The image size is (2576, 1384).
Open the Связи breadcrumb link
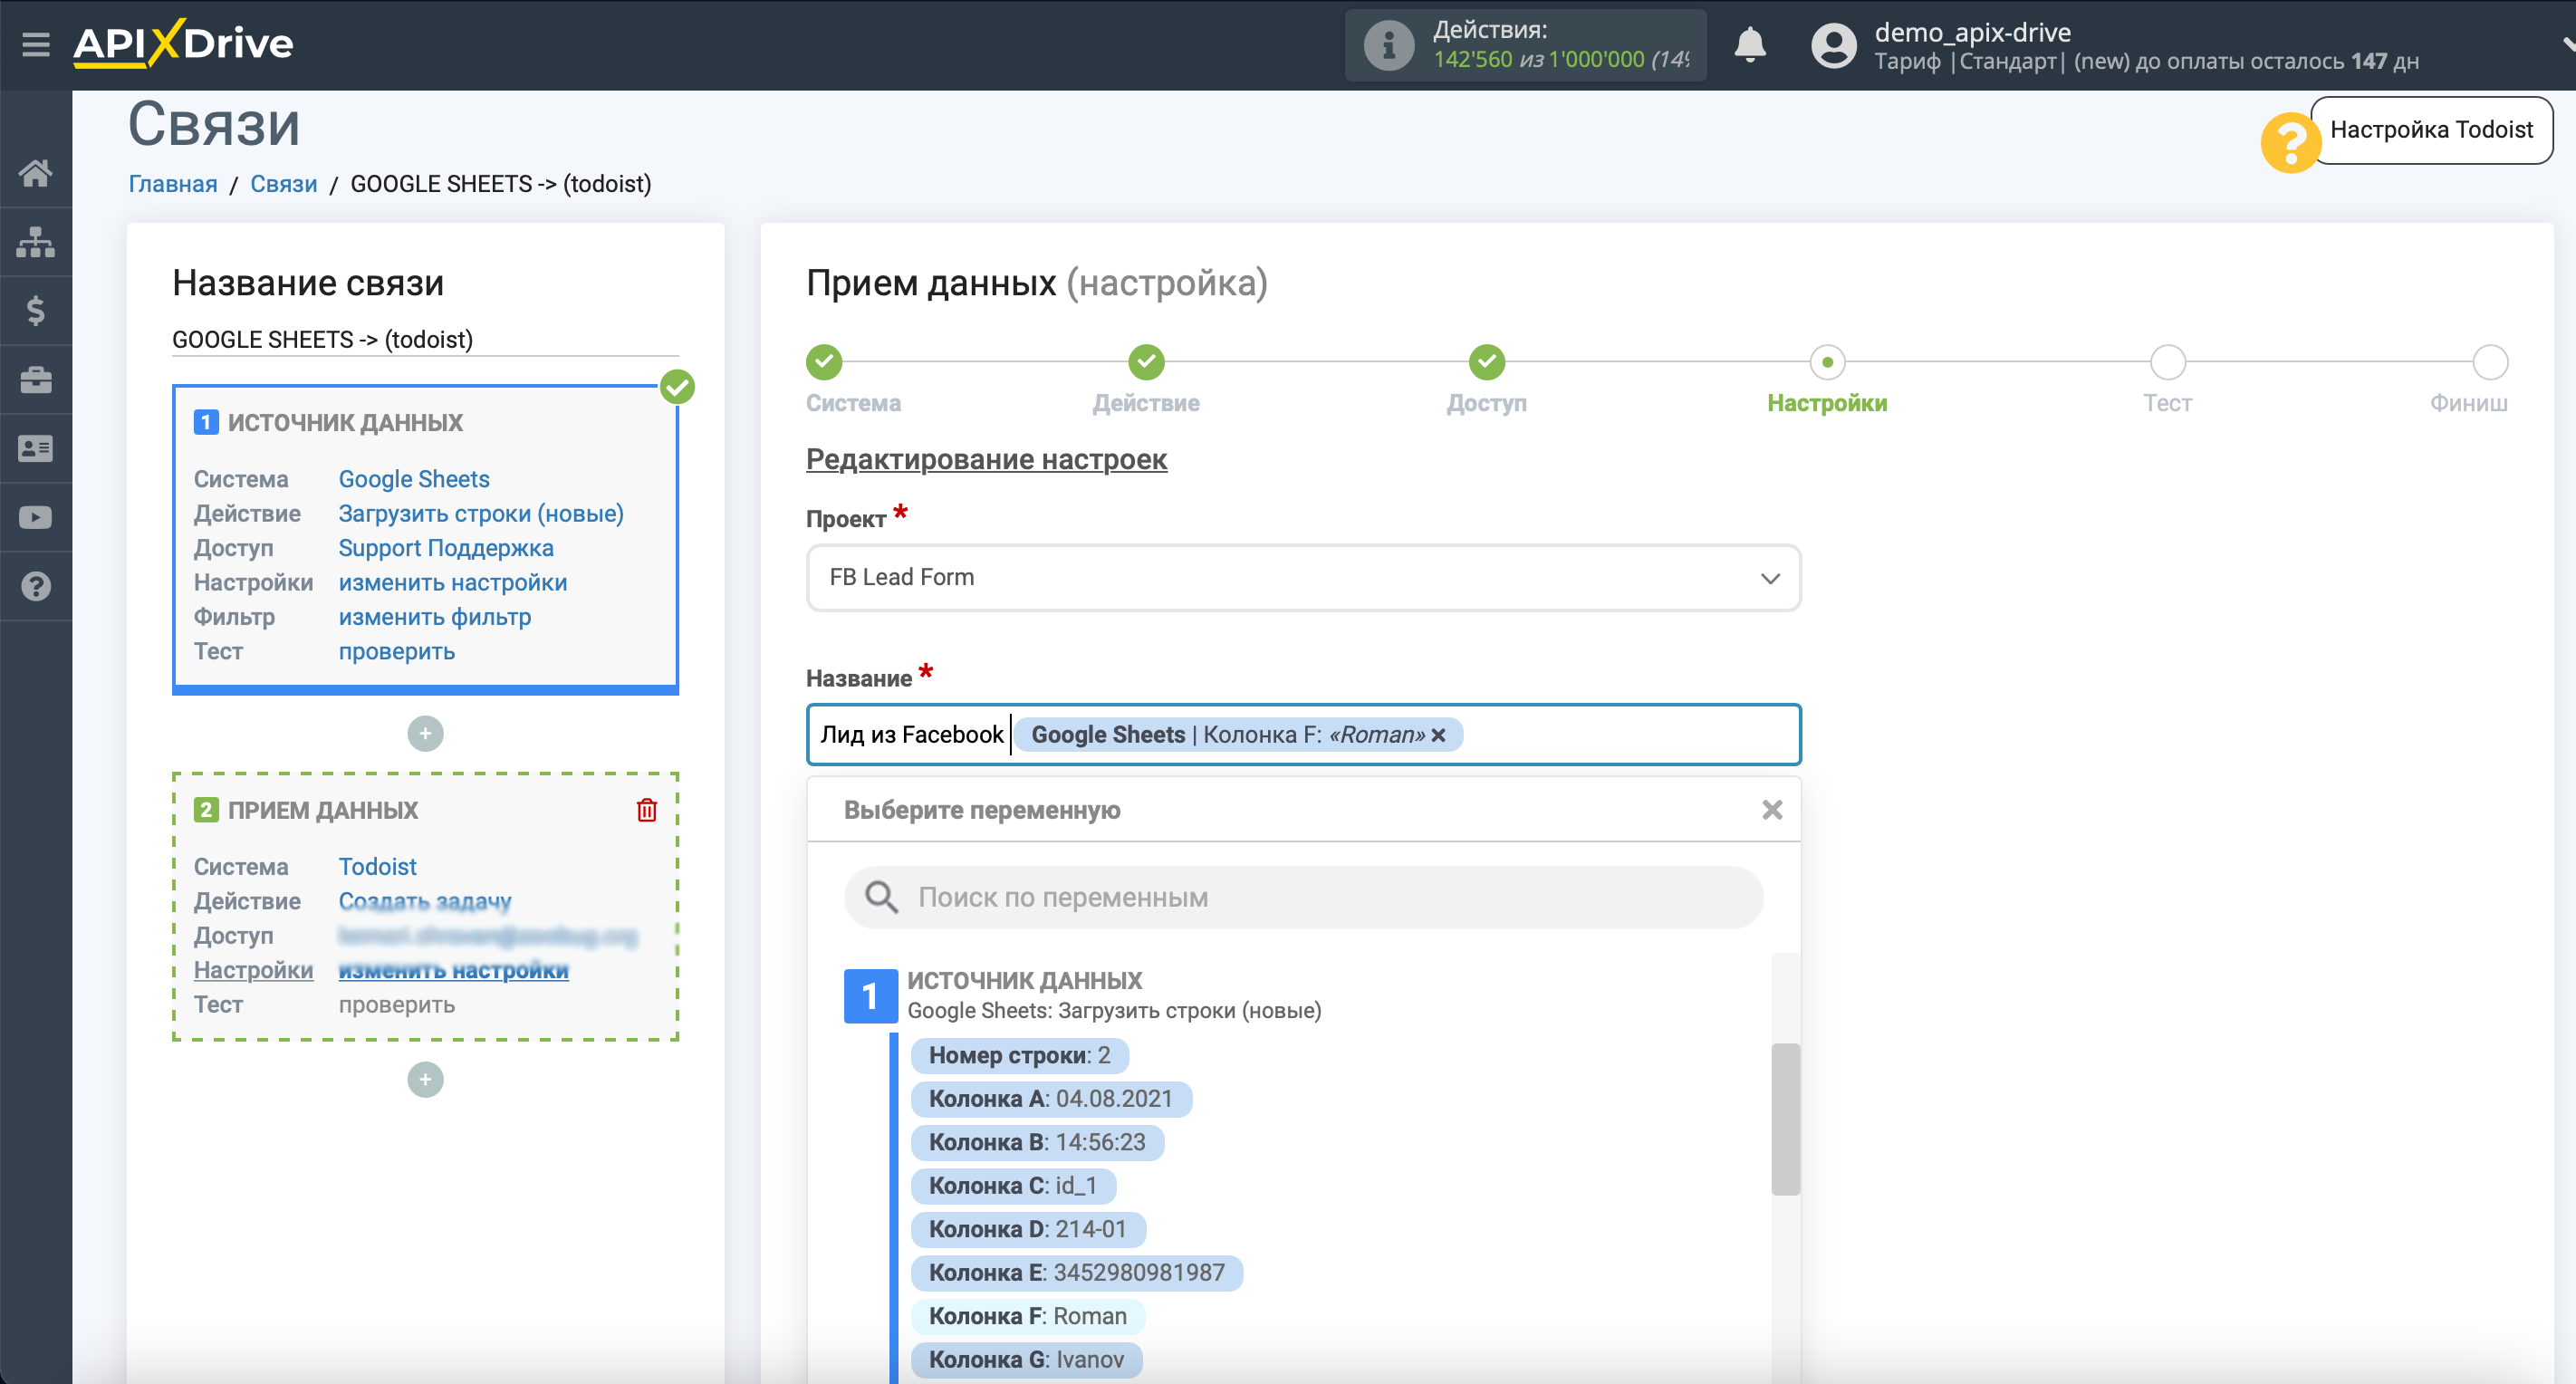(284, 184)
